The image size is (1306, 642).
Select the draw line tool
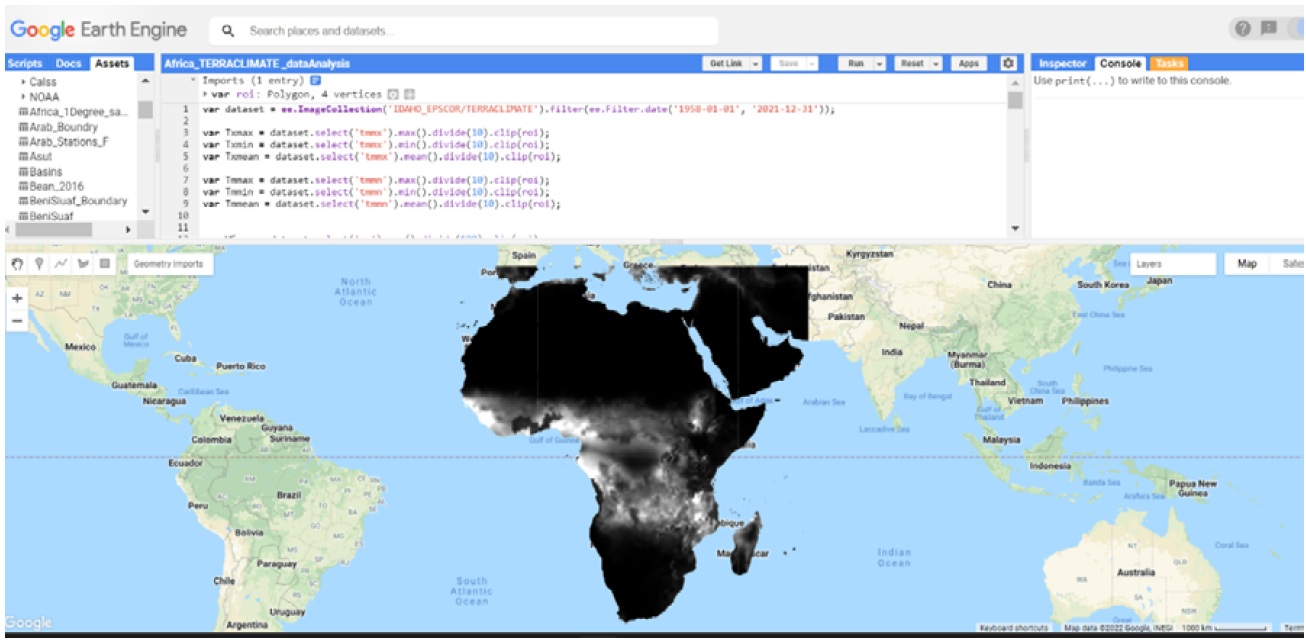click(61, 264)
